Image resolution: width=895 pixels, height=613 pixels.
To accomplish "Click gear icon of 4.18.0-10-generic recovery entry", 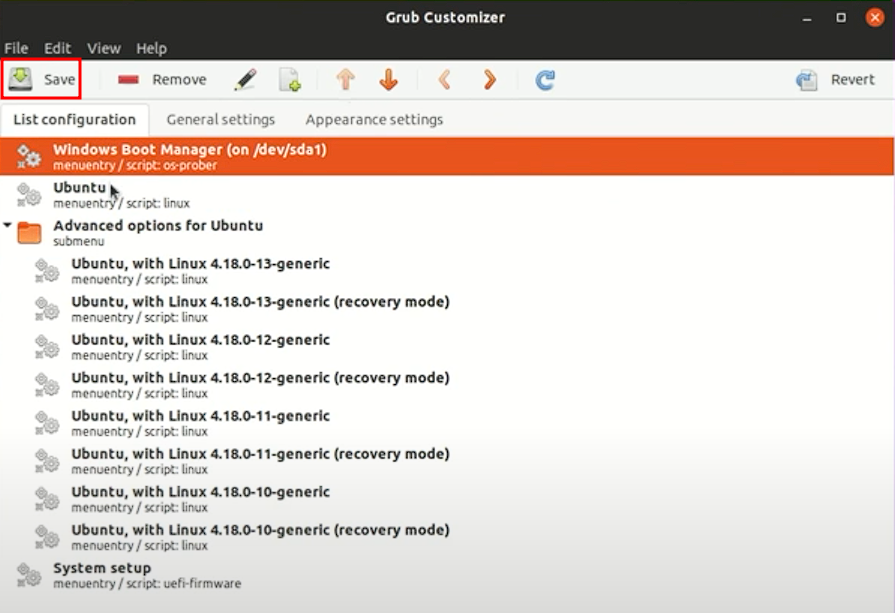I will click(x=47, y=537).
